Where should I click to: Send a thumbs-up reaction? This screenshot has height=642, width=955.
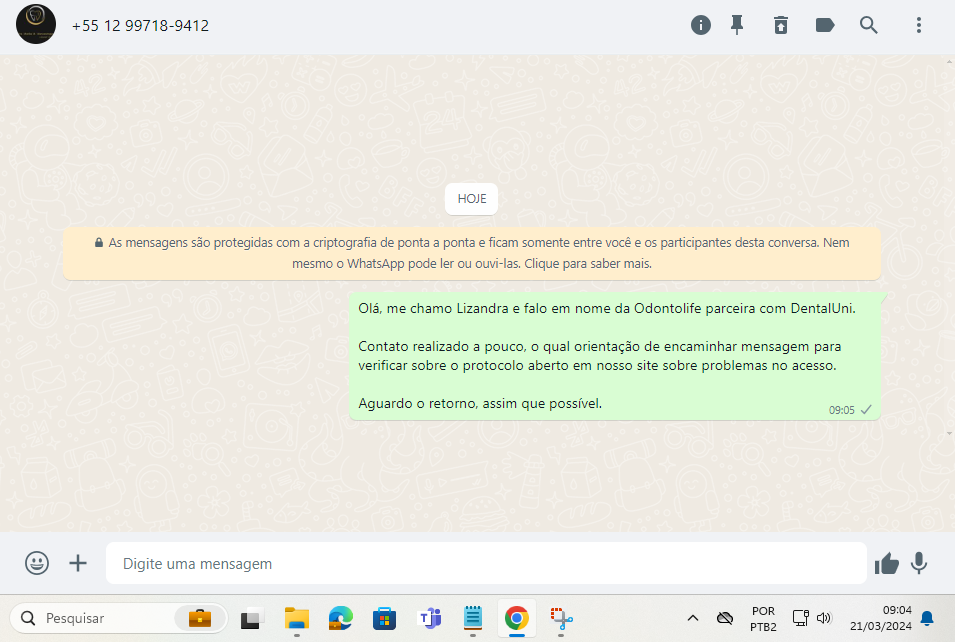point(887,563)
